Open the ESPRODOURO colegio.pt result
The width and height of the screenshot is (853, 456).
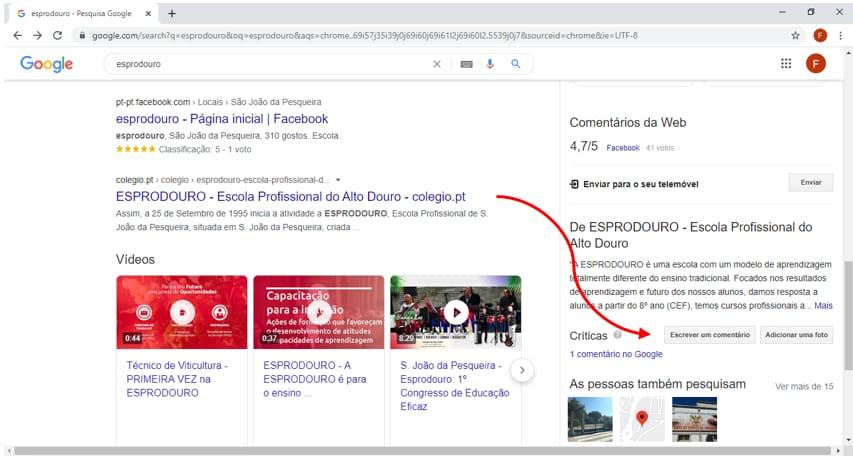pyautogui.click(x=290, y=196)
